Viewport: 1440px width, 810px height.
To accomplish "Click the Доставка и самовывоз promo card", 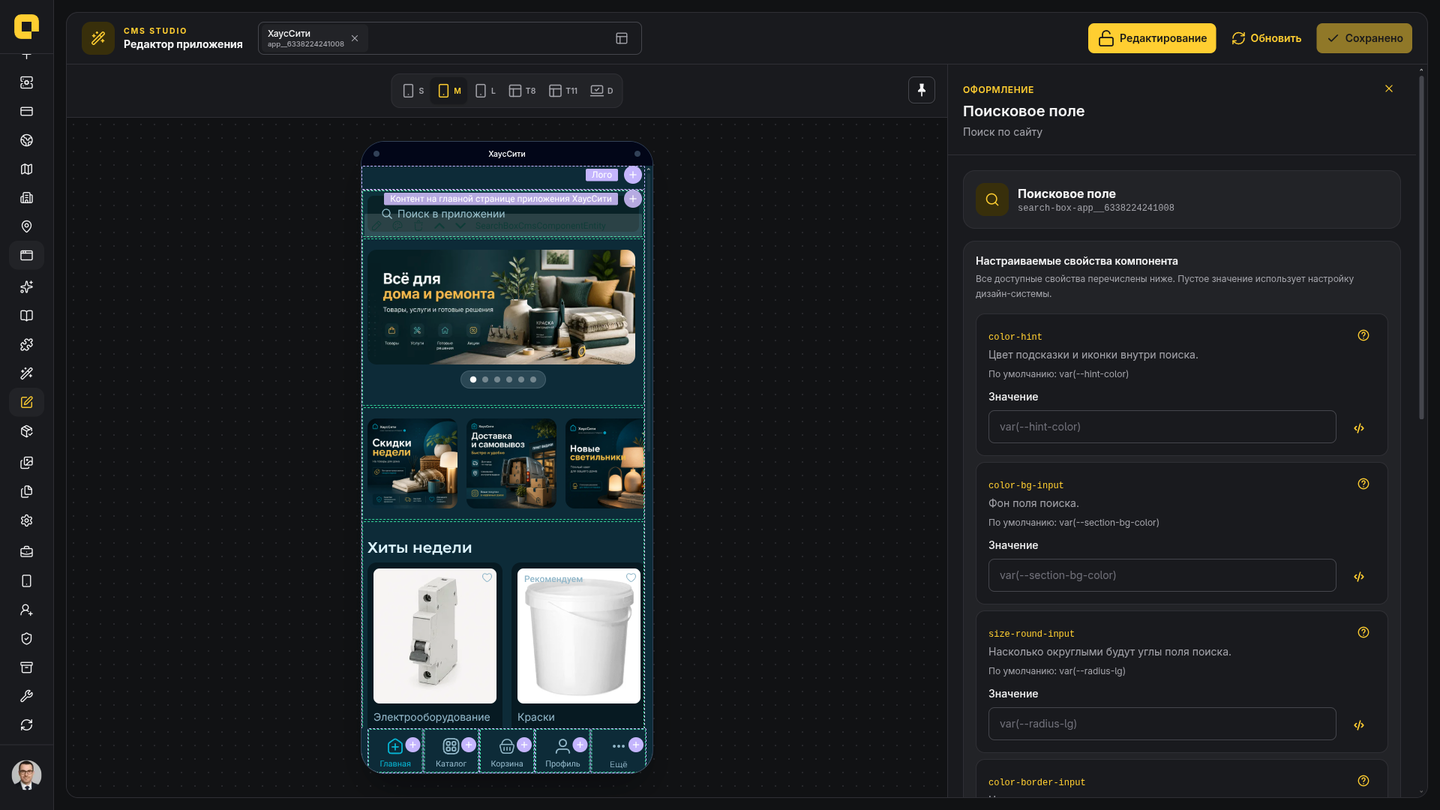I will [512, 463].
